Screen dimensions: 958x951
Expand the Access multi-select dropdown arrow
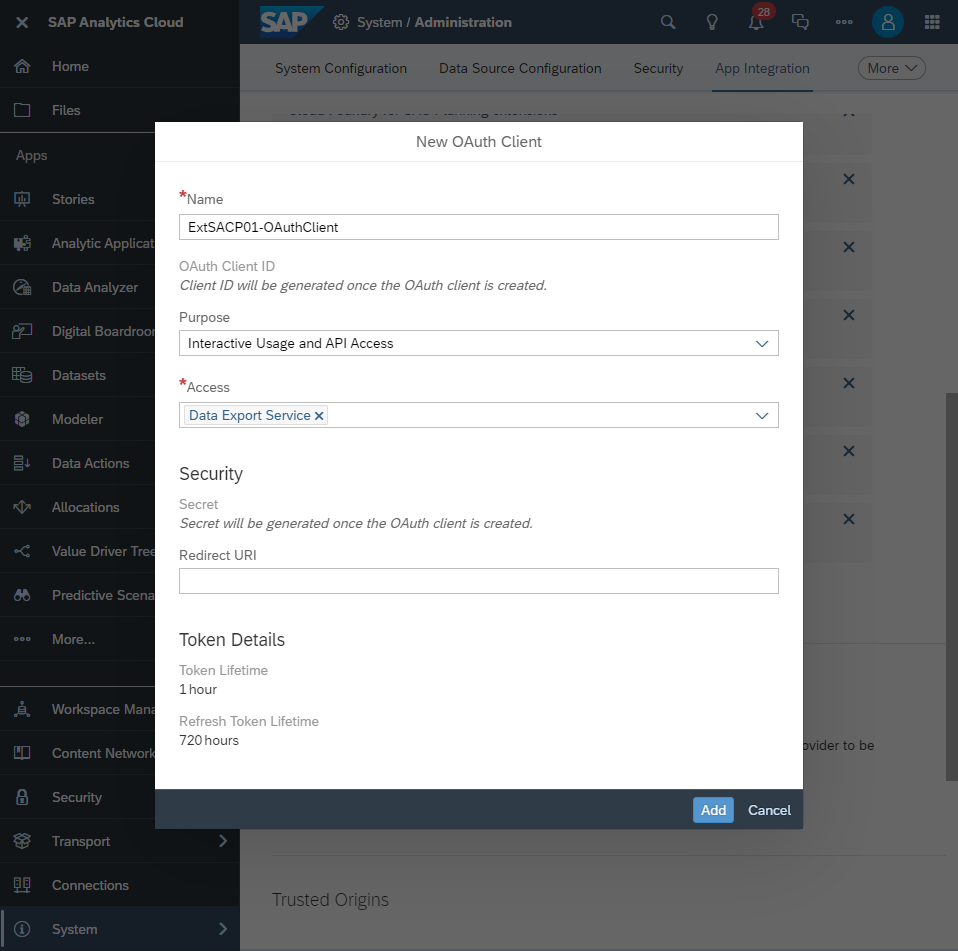(x=762, y=416)
